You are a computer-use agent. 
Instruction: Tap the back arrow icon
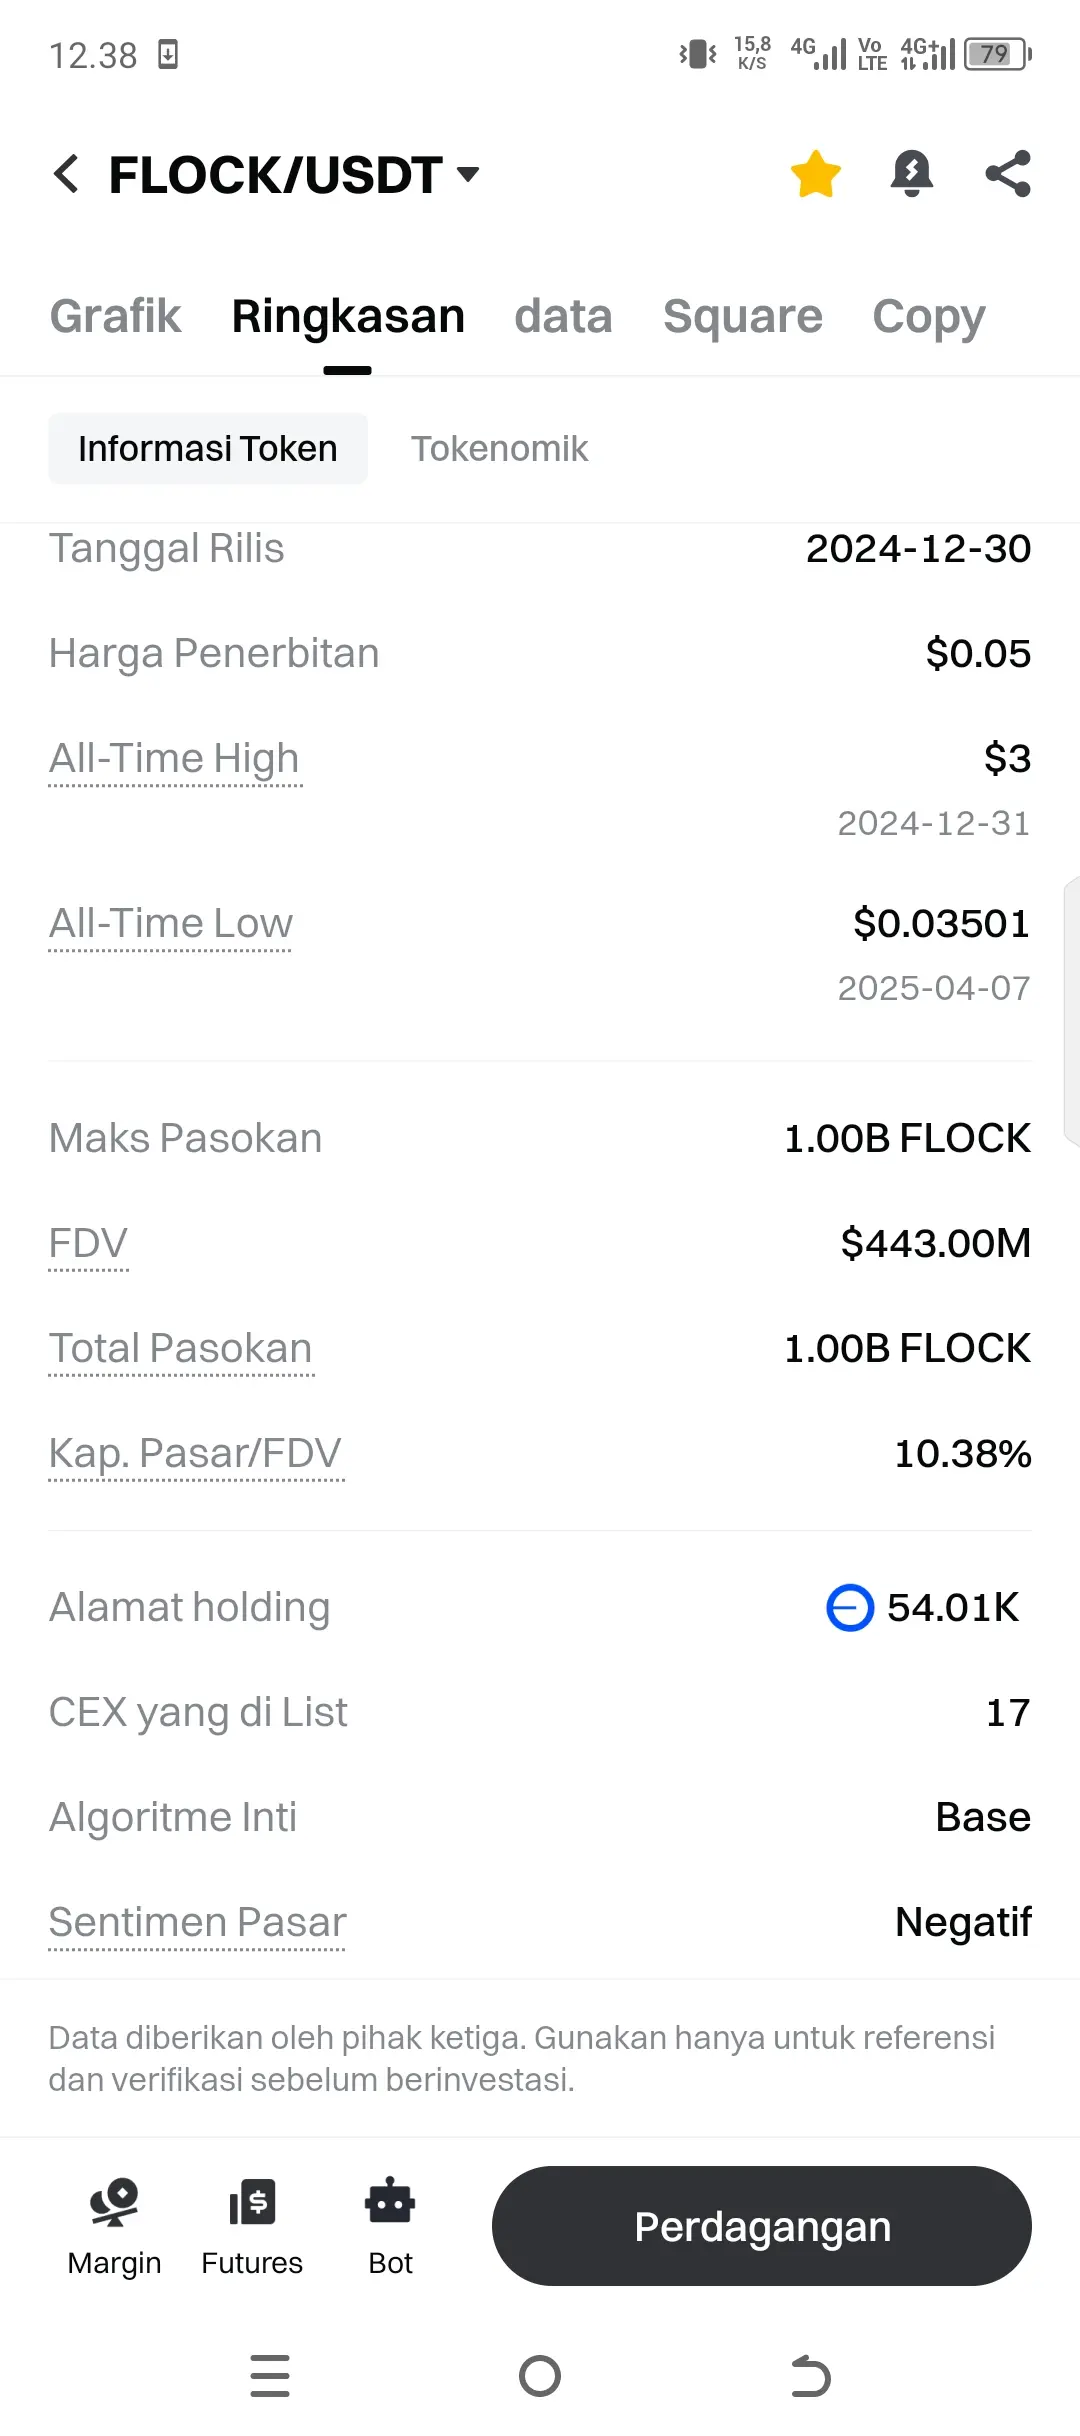(66, 174)
